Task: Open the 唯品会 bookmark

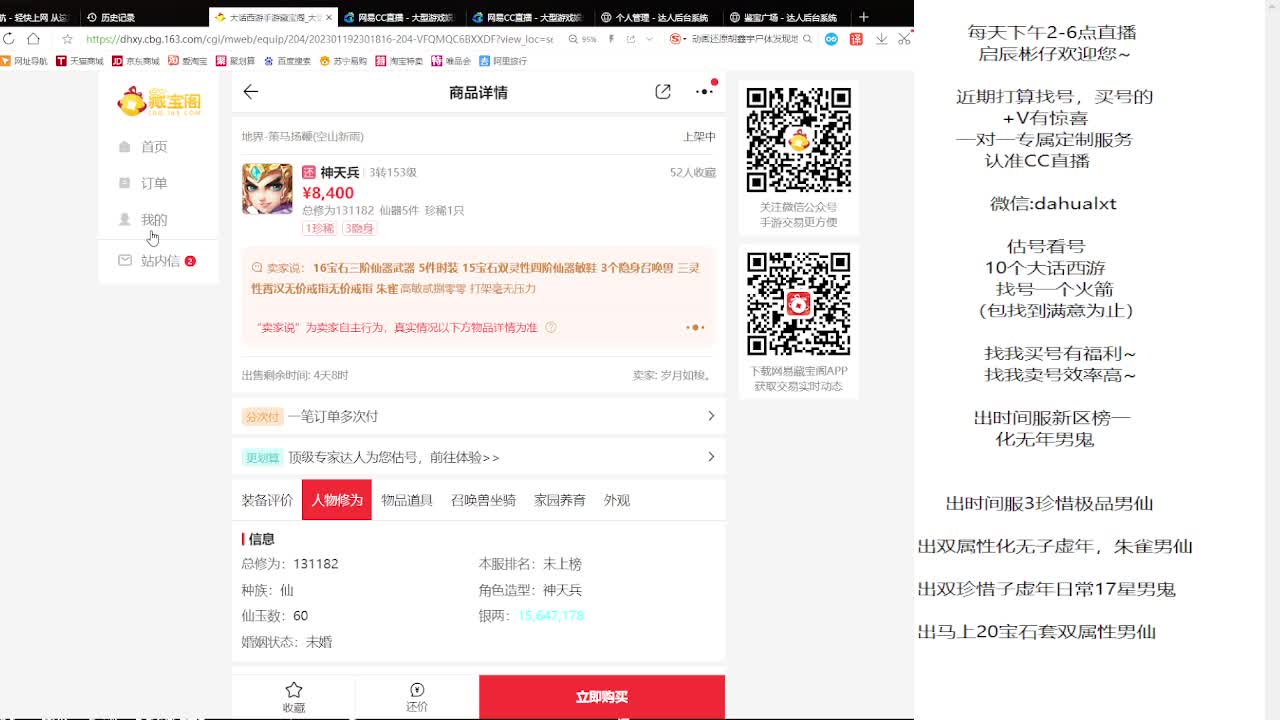Action: pos(452,61)
